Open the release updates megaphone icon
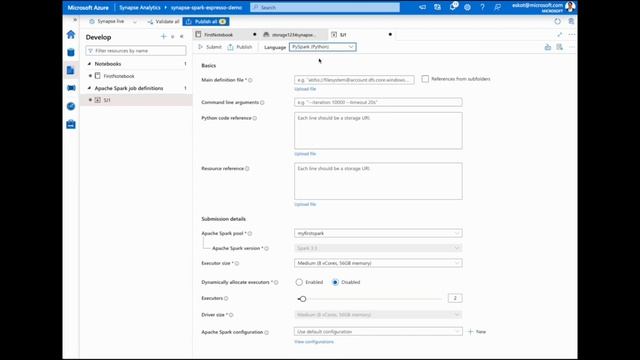Screen dimensions: 640x360 [x=422, y=7]
